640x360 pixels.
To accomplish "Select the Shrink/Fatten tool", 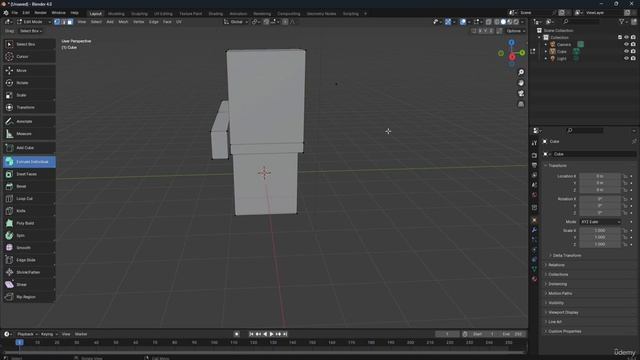I will tap(29, 272).
